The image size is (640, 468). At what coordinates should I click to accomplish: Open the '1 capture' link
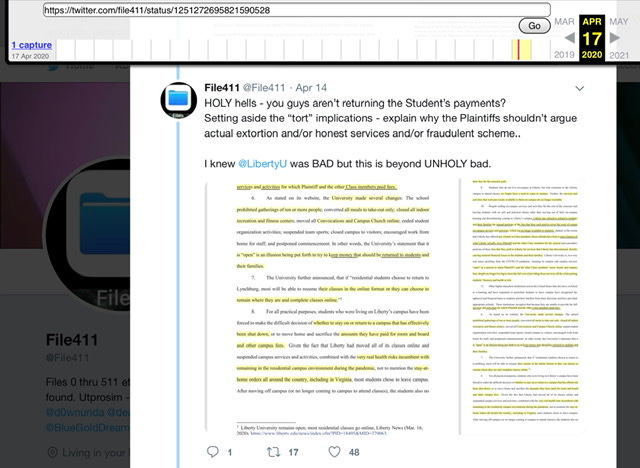point(31,45)
